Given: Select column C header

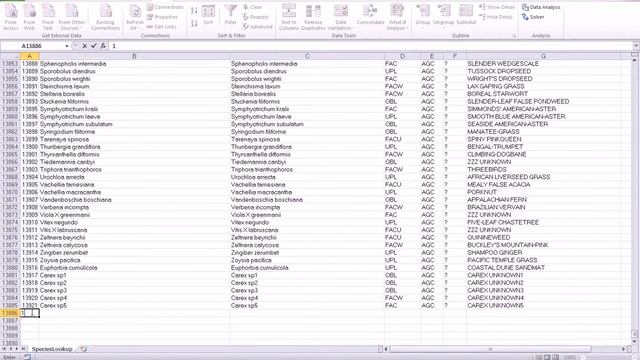Looking at the screenshot, I should [307, 56].
